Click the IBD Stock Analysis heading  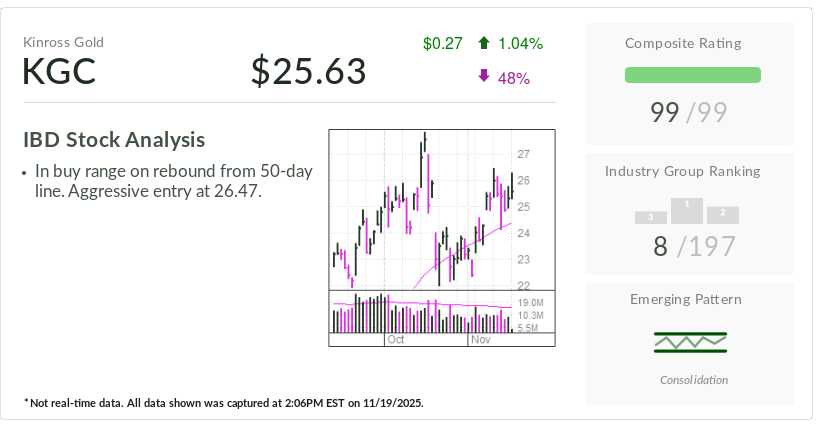(x=114, y=140)
